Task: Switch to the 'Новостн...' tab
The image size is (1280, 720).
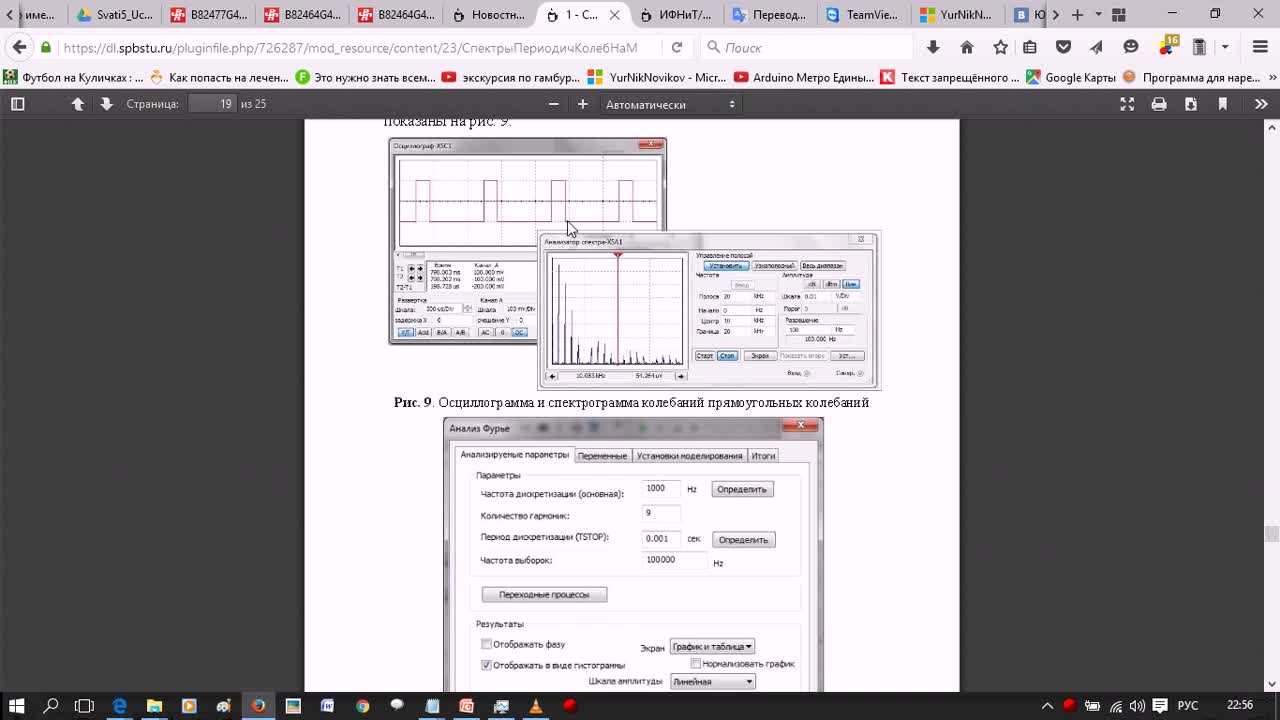Action: click(488, 15)
